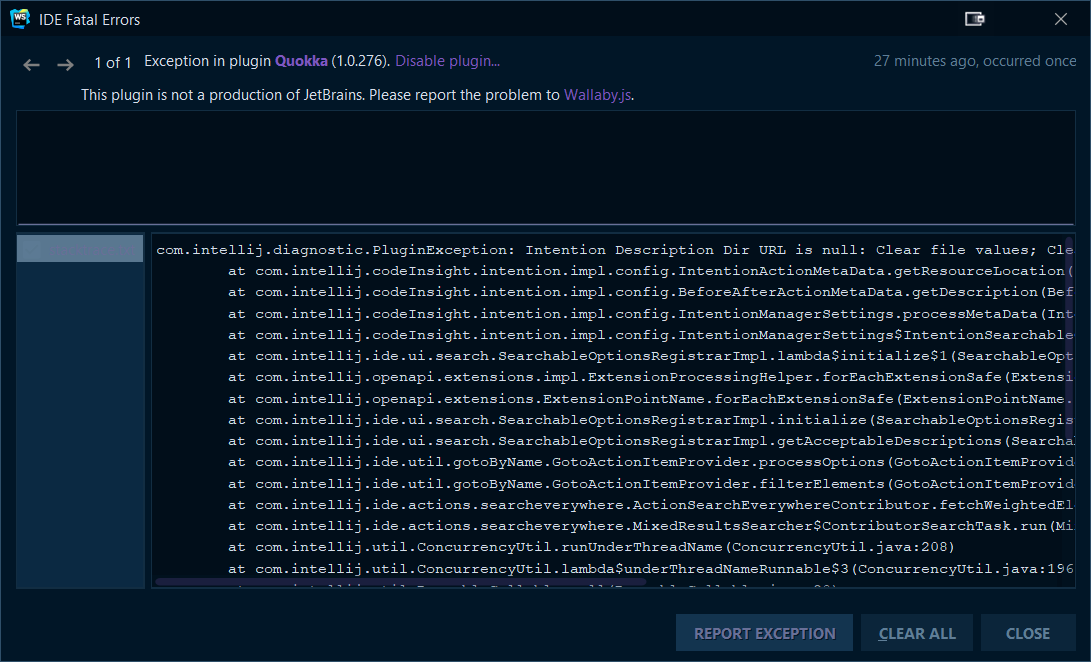Click the ActionSearchEverywhereContributor stack line
The width and height of the screenshot is (1091, 662).
click(651, 505)
